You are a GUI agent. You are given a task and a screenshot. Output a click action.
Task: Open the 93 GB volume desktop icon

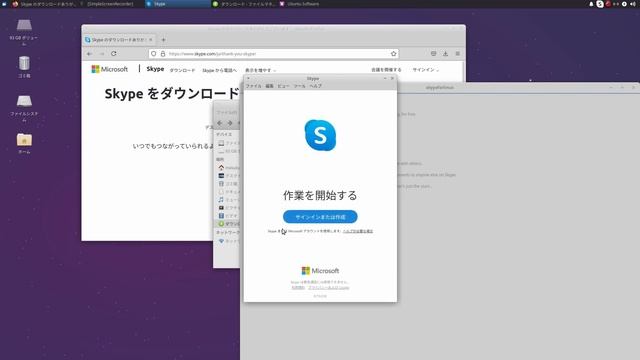click(x=24, y=32)
